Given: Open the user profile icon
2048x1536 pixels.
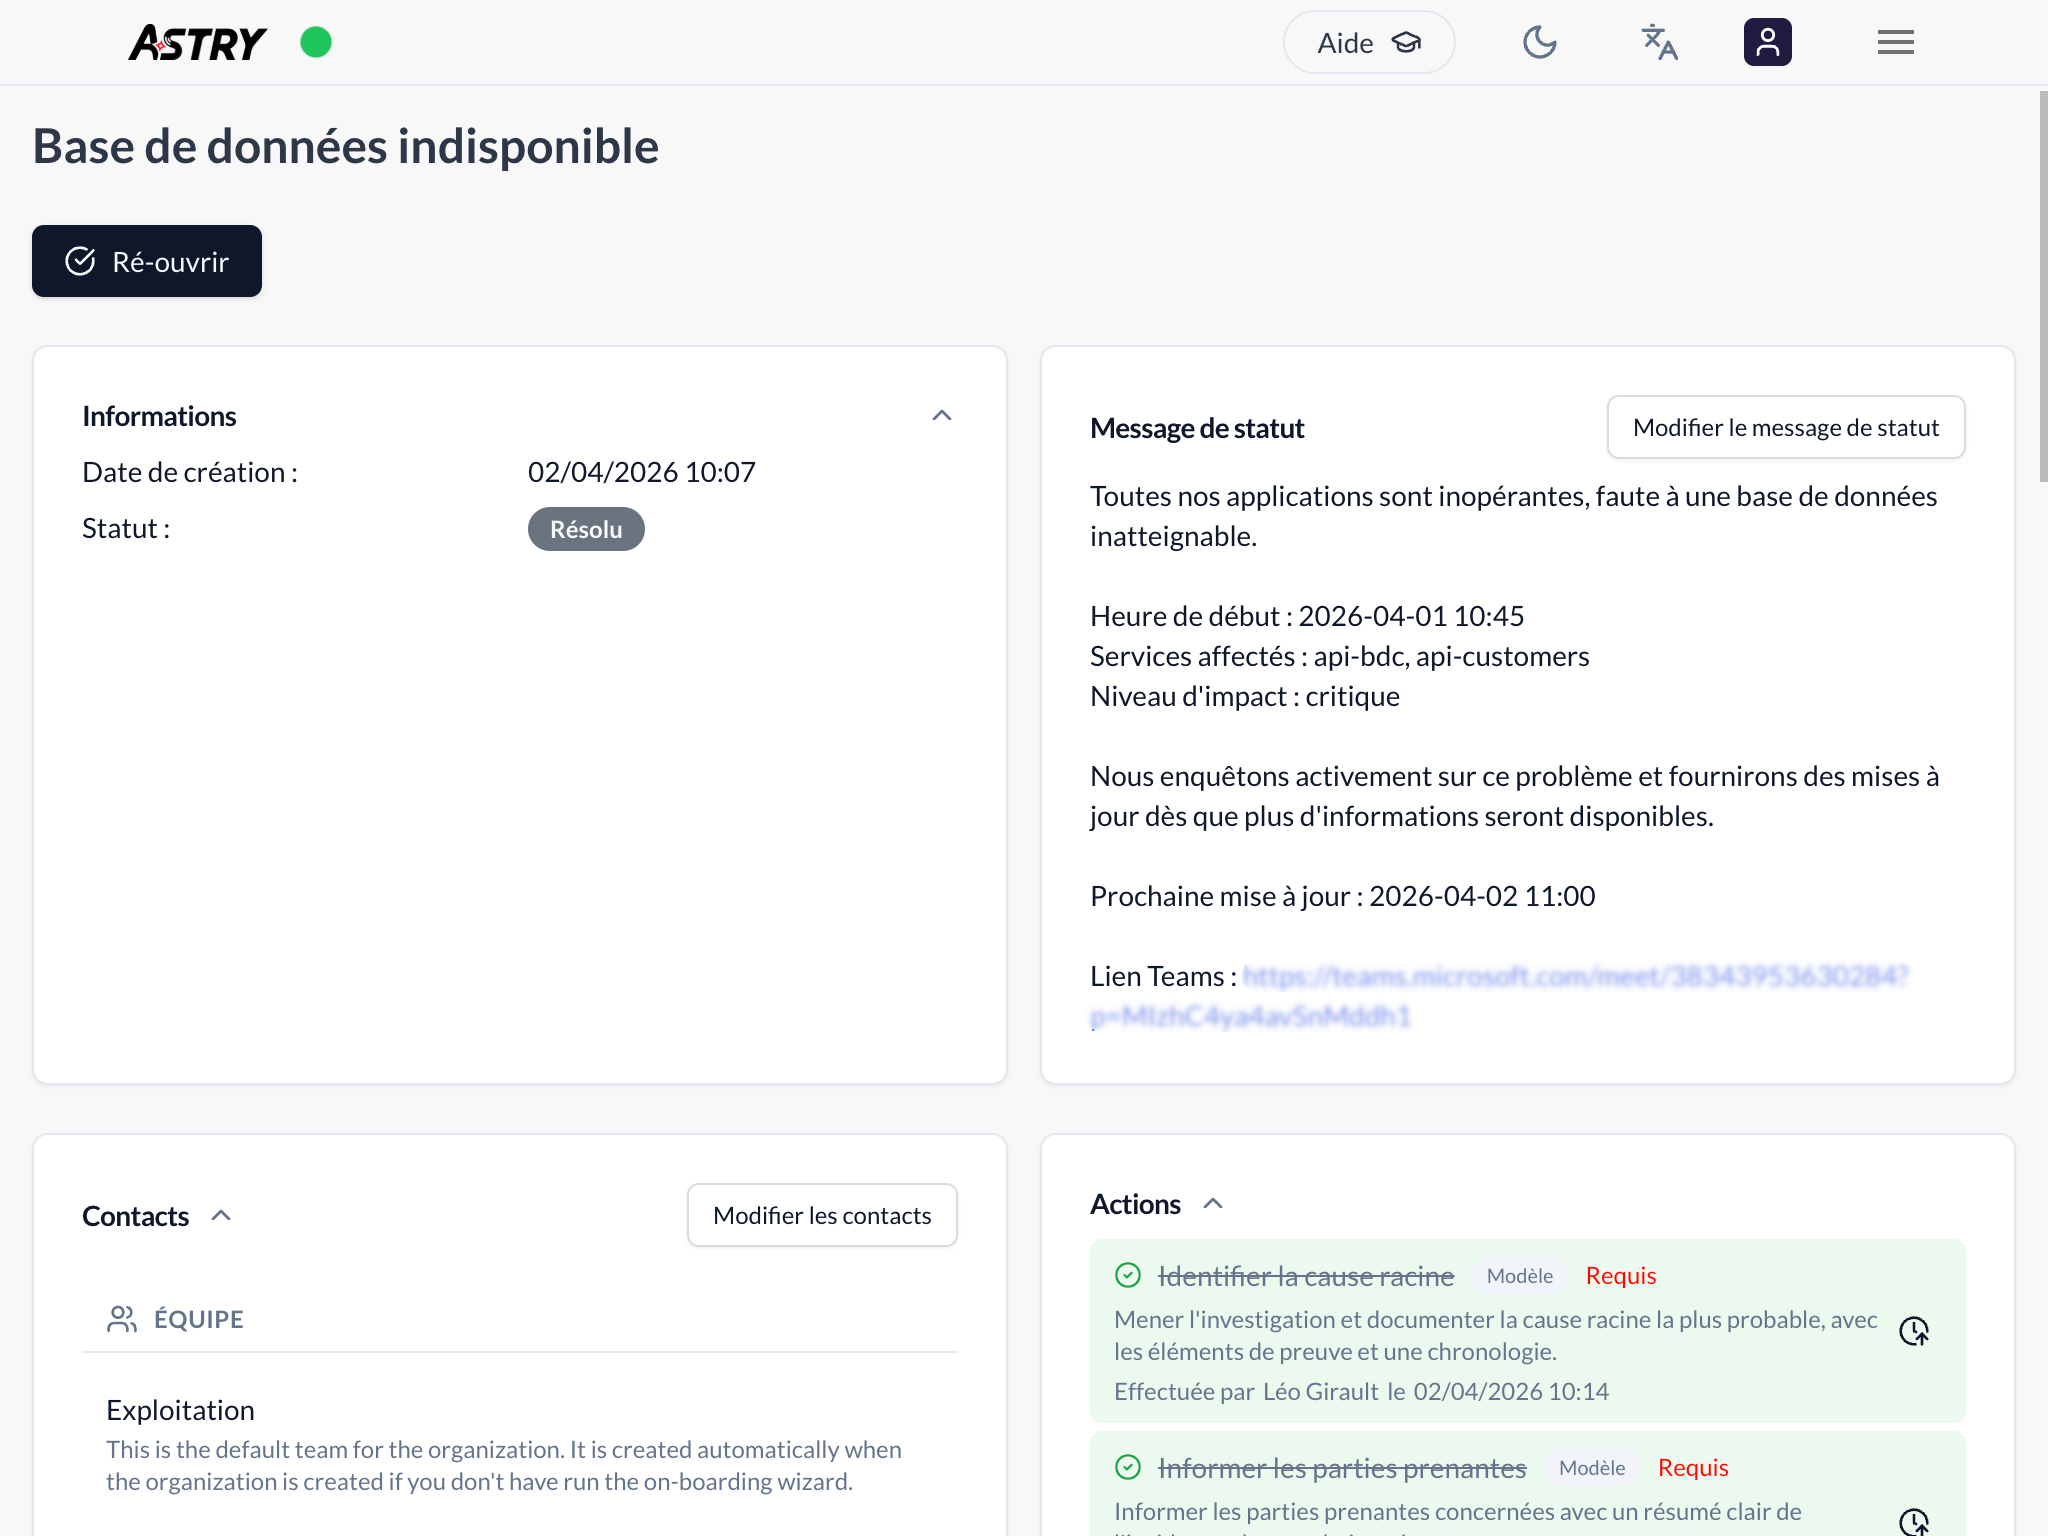Looking at the screenshot, I should point(1767,43).
